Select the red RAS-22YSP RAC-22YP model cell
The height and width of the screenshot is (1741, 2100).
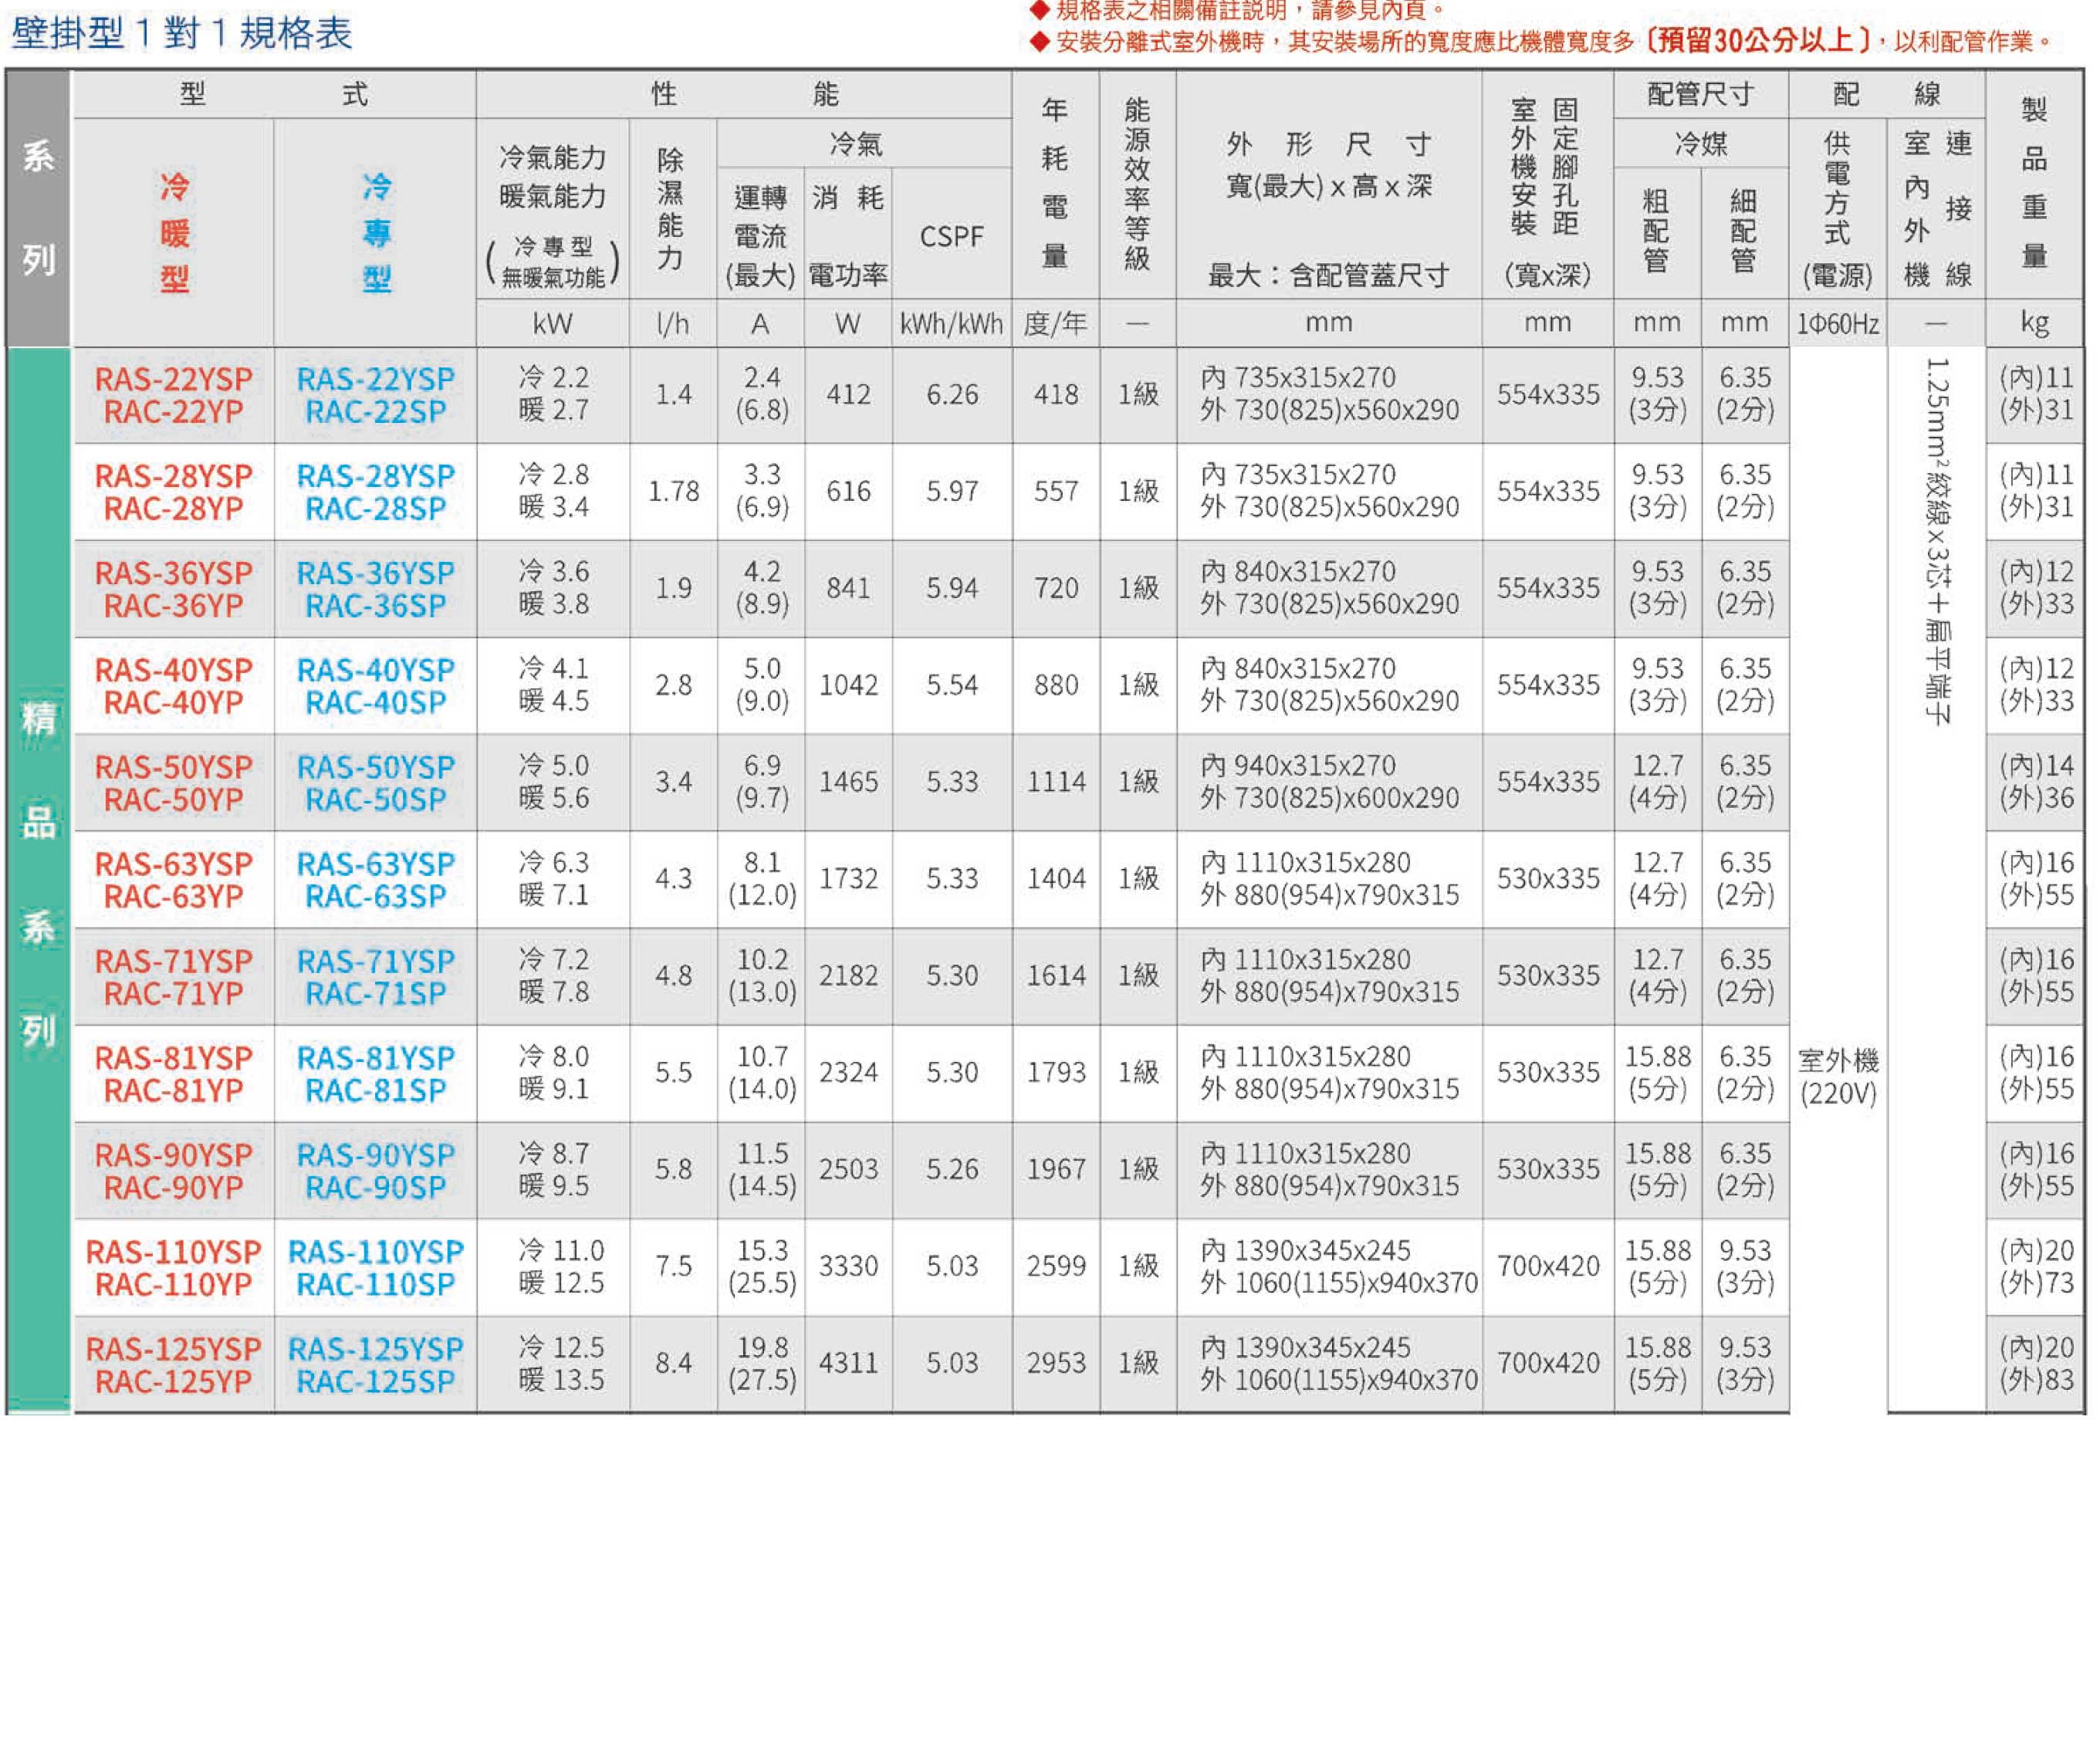coord(174,395)
